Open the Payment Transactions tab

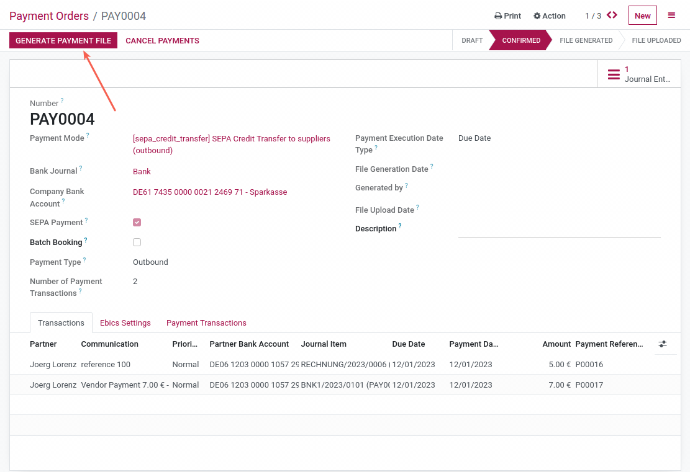[x=206, y=323]
